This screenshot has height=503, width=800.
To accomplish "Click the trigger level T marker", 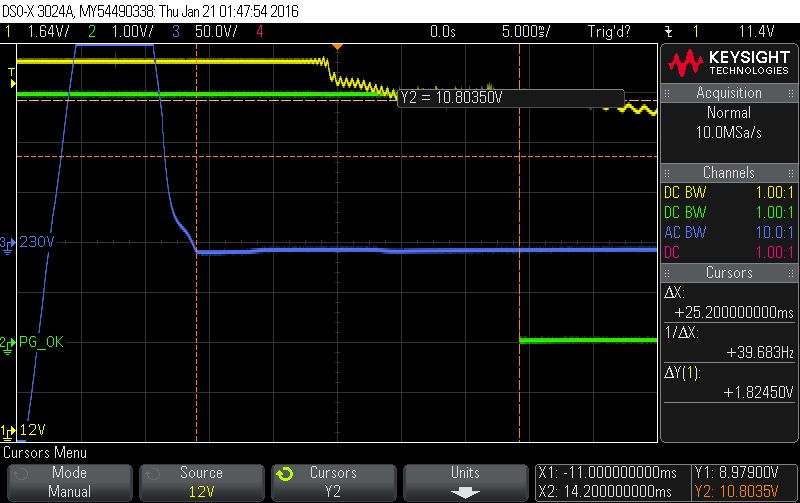I will pos(13,78).
